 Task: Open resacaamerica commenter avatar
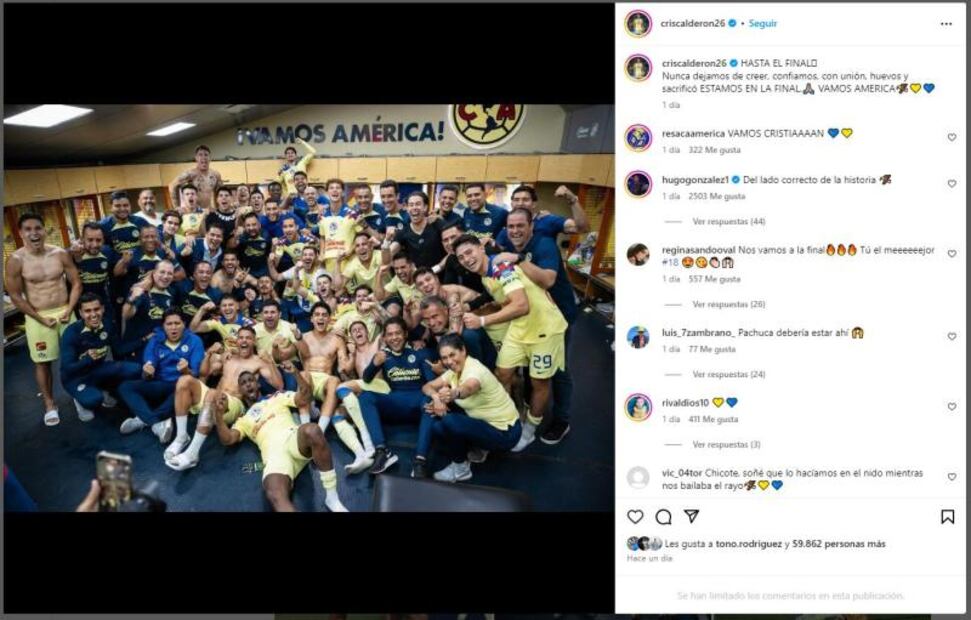pos(638,138)
